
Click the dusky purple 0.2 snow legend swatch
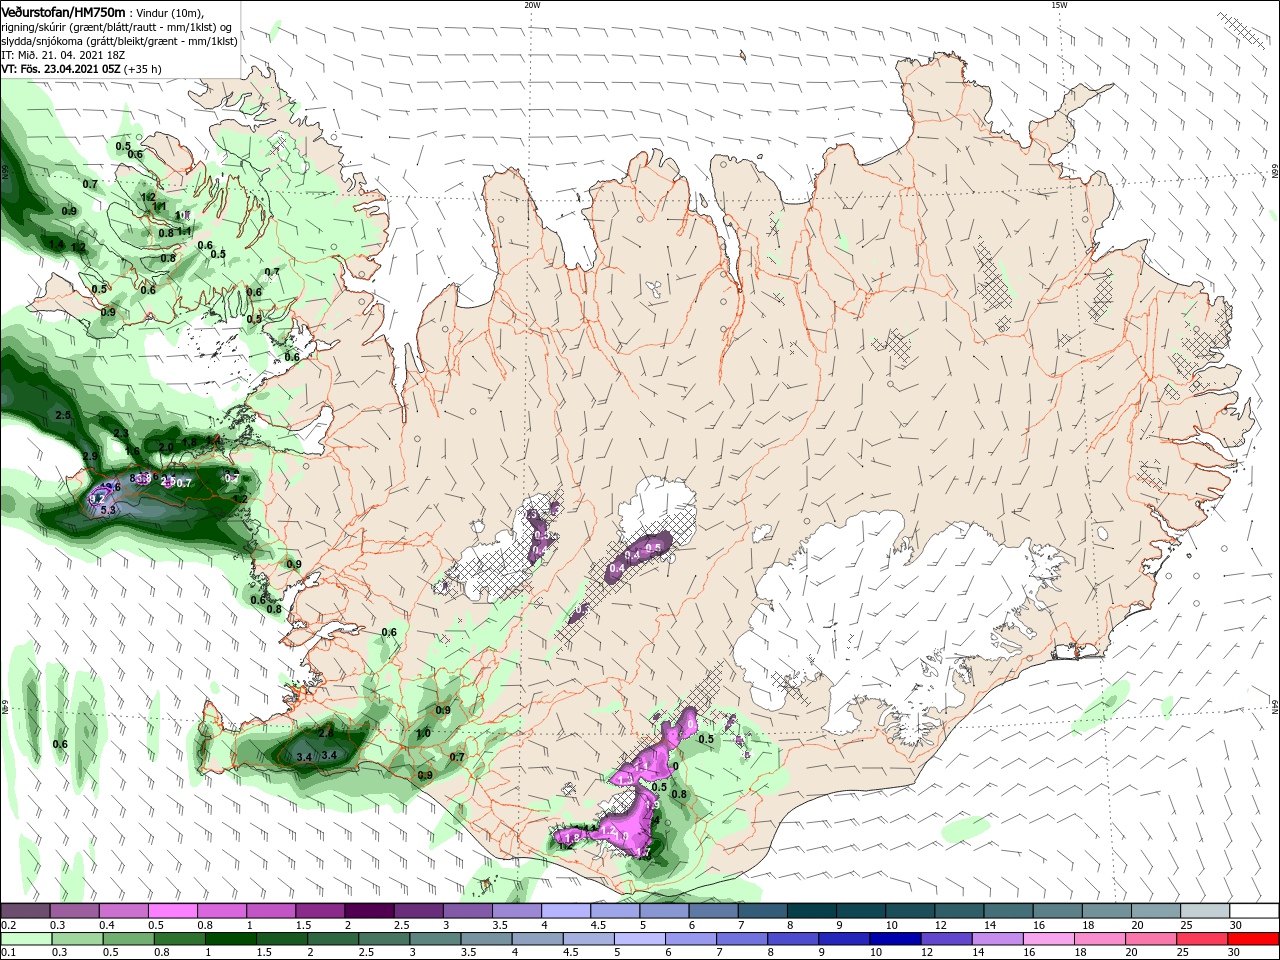(25, 910)
